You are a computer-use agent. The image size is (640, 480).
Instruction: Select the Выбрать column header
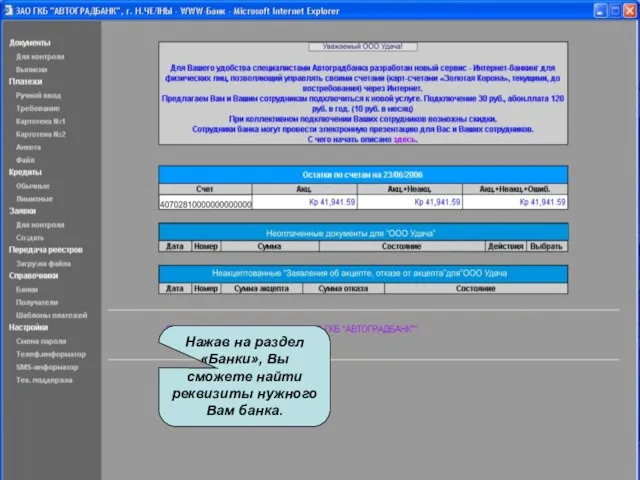tap(547, 247)
